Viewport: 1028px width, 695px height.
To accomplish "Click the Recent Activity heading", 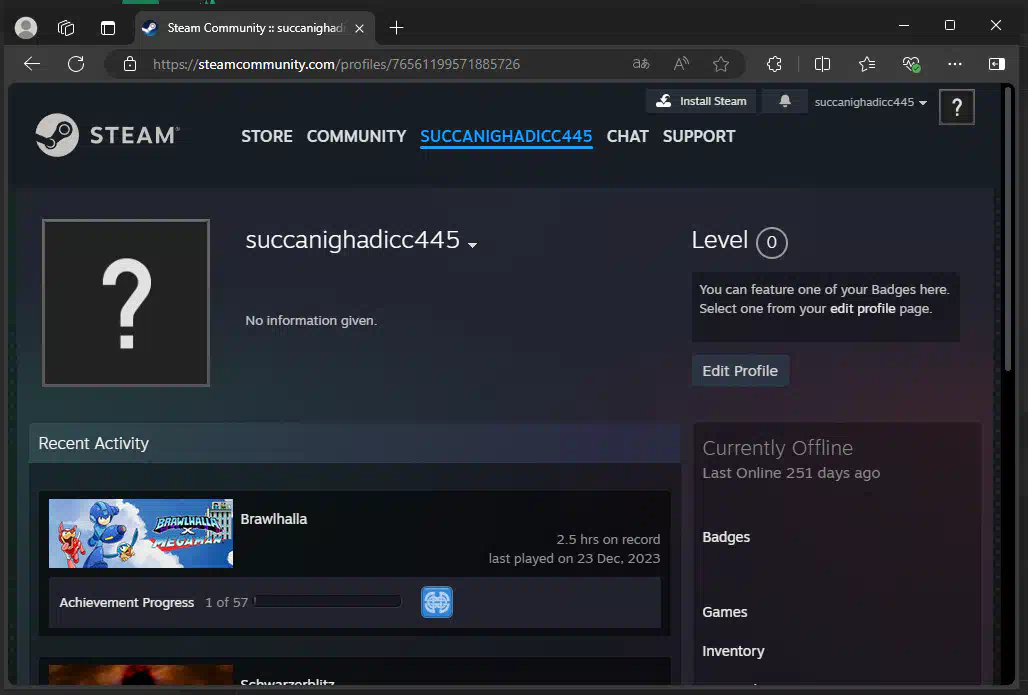I will 94,443.
